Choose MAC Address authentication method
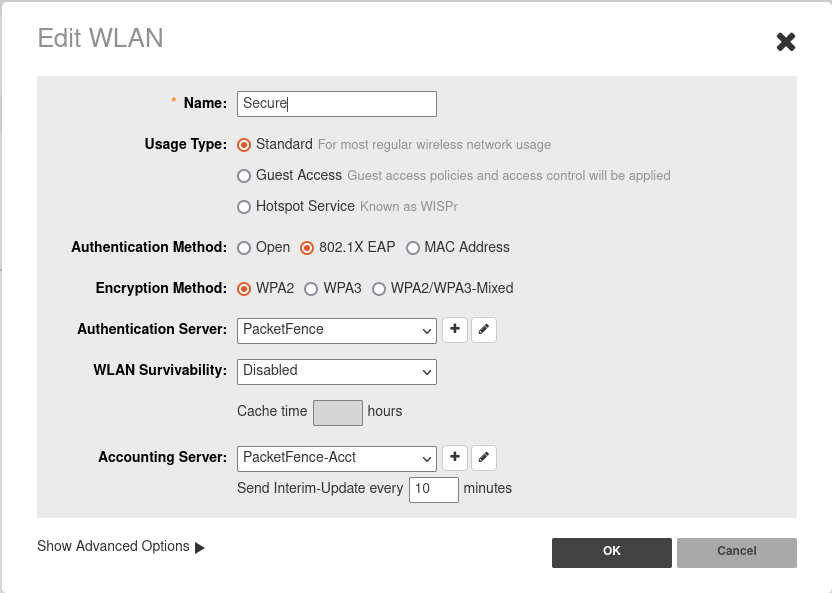This screenshot has width=832, height=593. pos(412,248)
